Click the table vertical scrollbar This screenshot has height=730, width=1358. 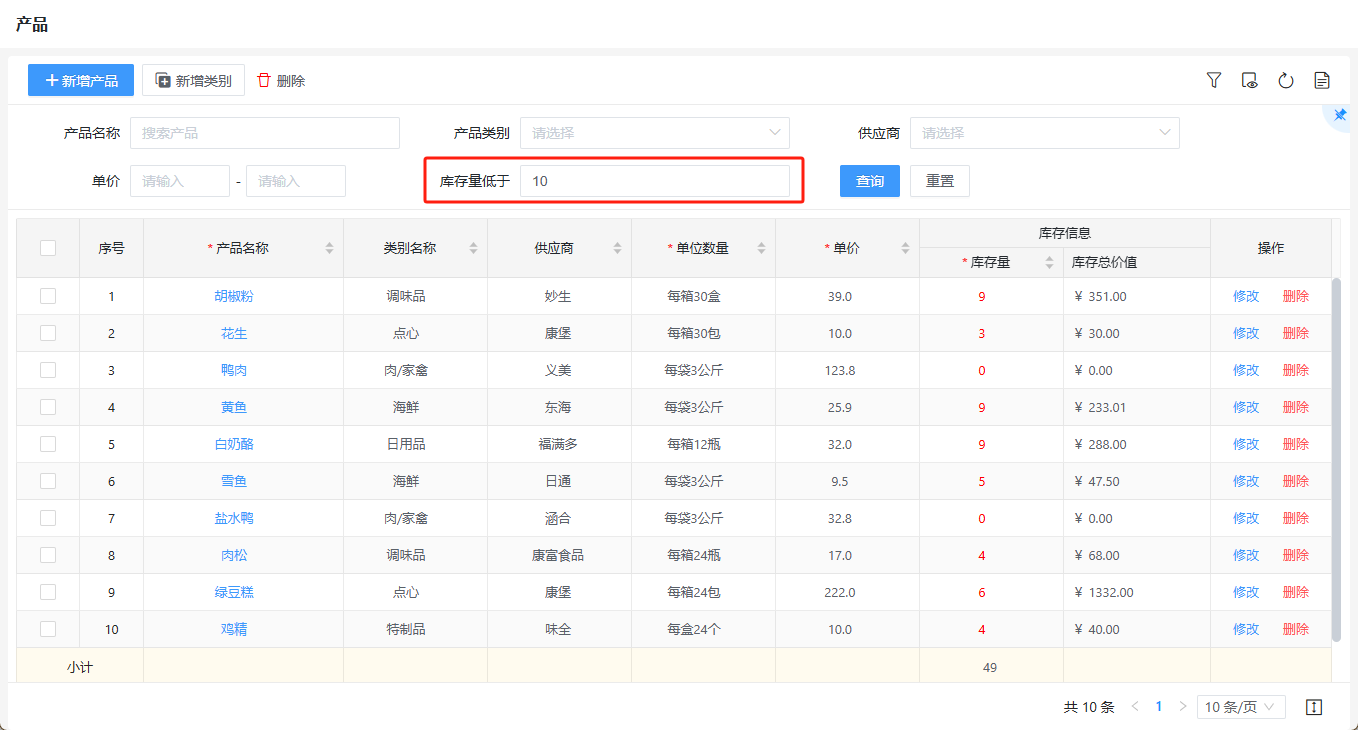(1337, 460)
